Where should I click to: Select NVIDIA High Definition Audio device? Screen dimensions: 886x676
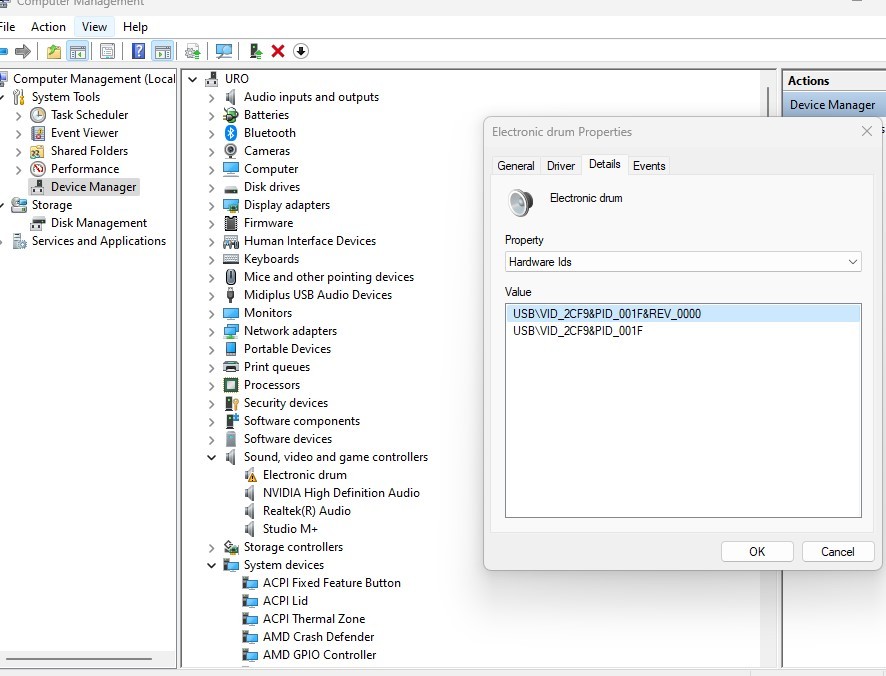click(341, 493)
